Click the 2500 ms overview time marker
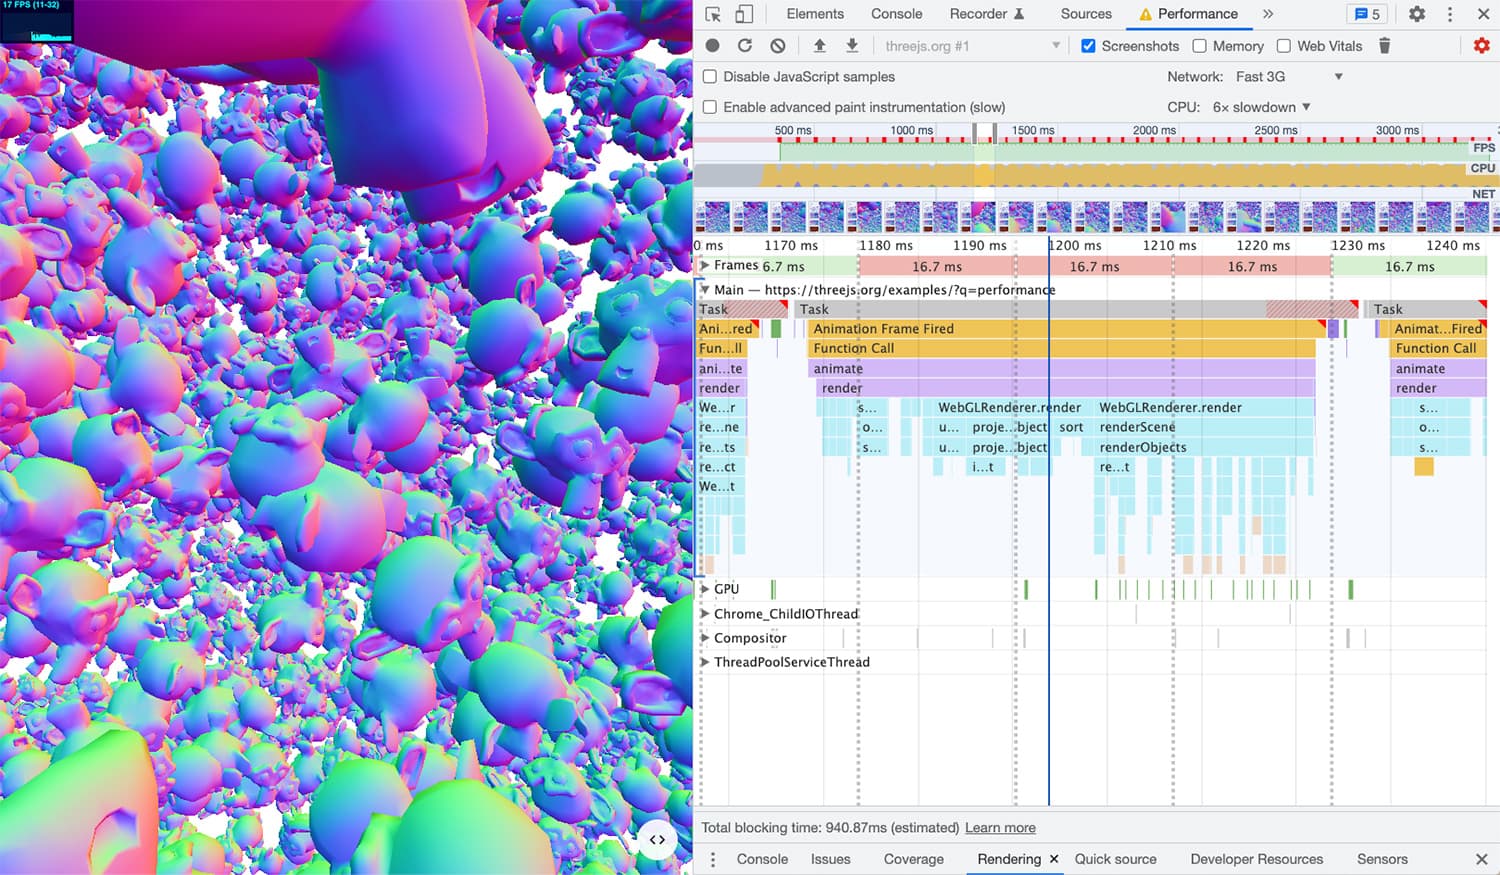The image size is (1500, 875). [x=1275, y=130]
